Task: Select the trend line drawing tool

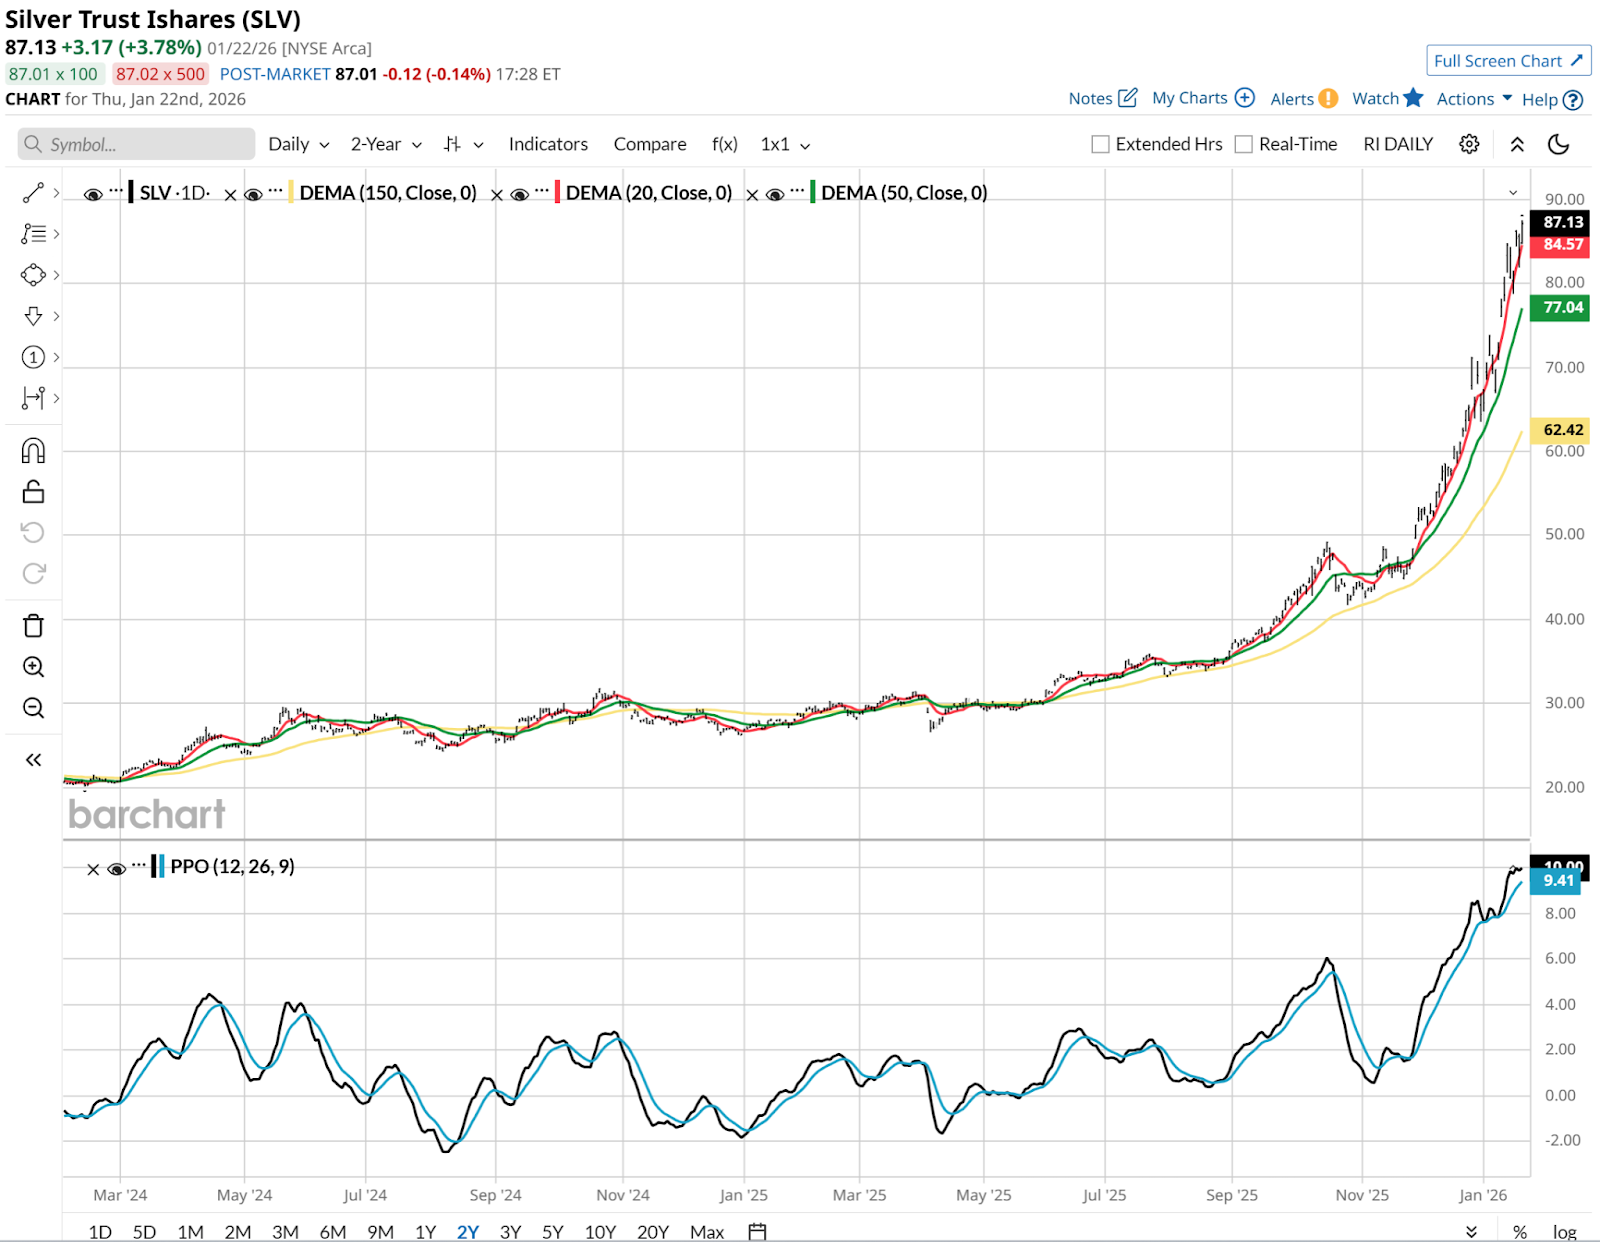Action: (x=33, y=193)
